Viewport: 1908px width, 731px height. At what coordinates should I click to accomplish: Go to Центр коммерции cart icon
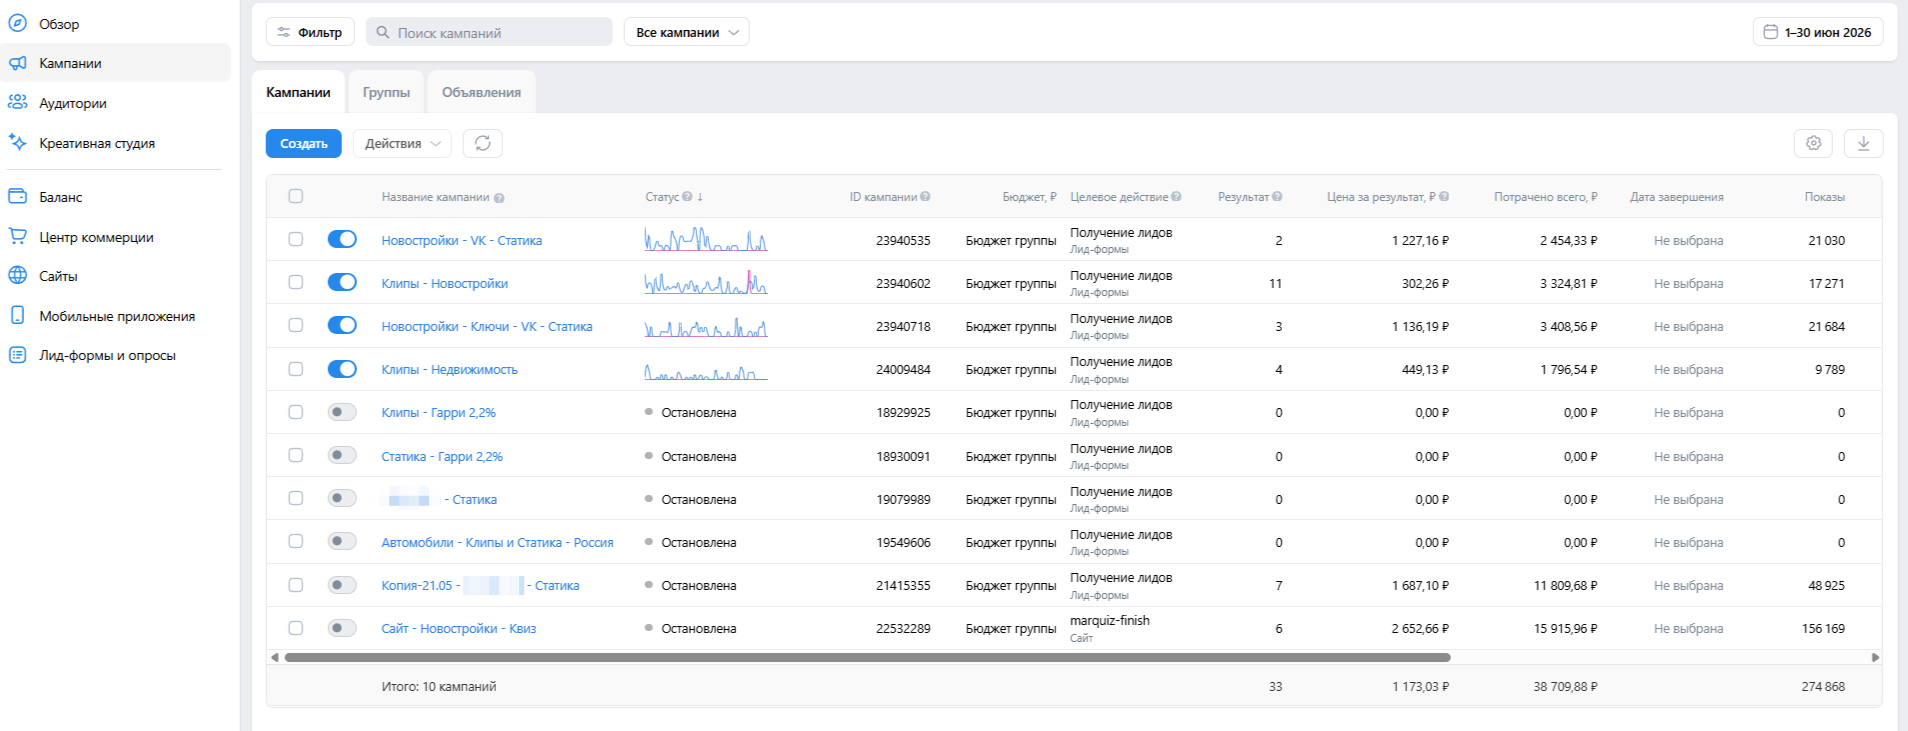[x=17, y=237]
